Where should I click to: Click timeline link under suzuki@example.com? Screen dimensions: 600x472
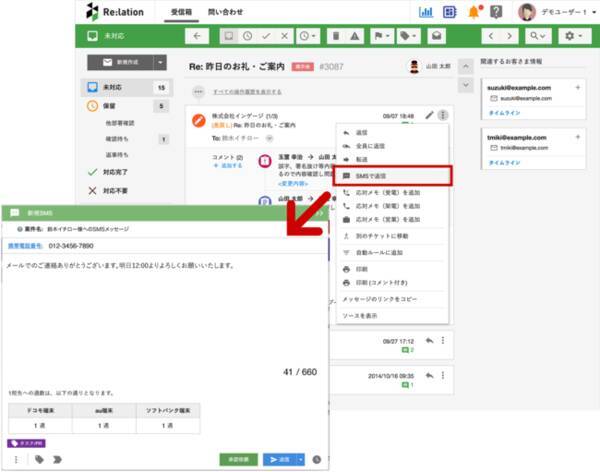click(504, 113)
